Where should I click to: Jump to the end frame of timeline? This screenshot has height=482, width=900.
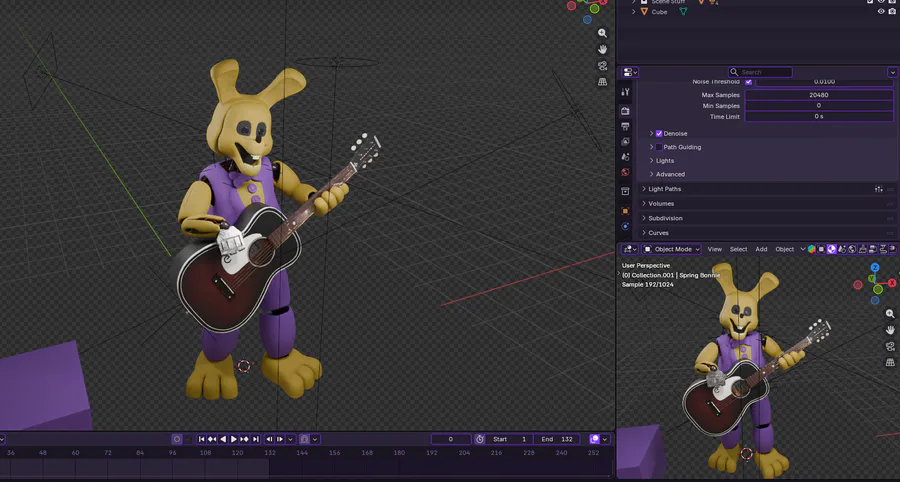pyautogui.click(x=255, y=439)
